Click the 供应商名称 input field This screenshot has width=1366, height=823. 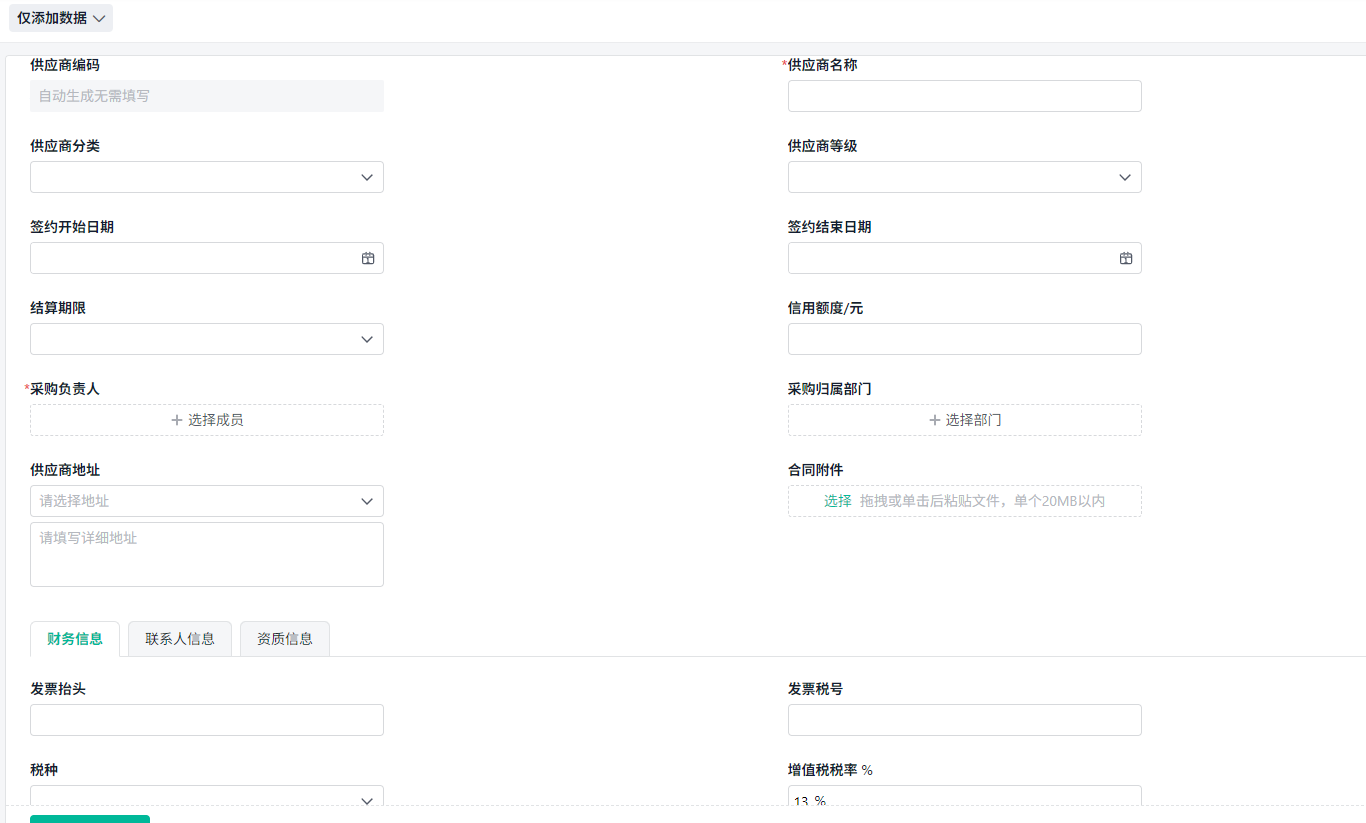[964, 96]
